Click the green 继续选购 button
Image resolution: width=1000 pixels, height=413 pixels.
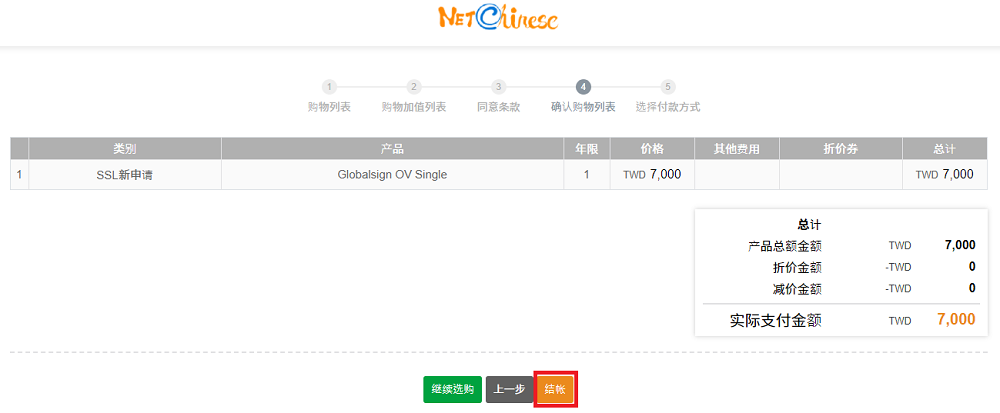click(x=452, y=389)
